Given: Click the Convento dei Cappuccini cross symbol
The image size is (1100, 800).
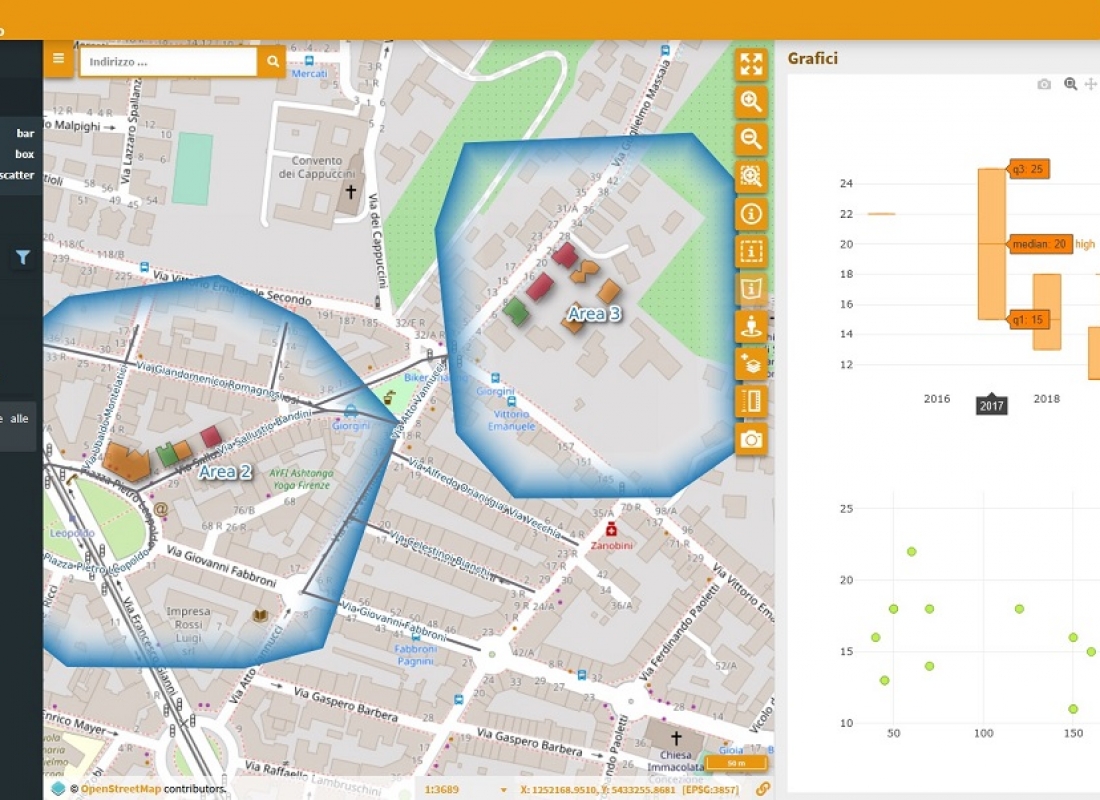Looking at the screenshot, I should pos(351,191).
